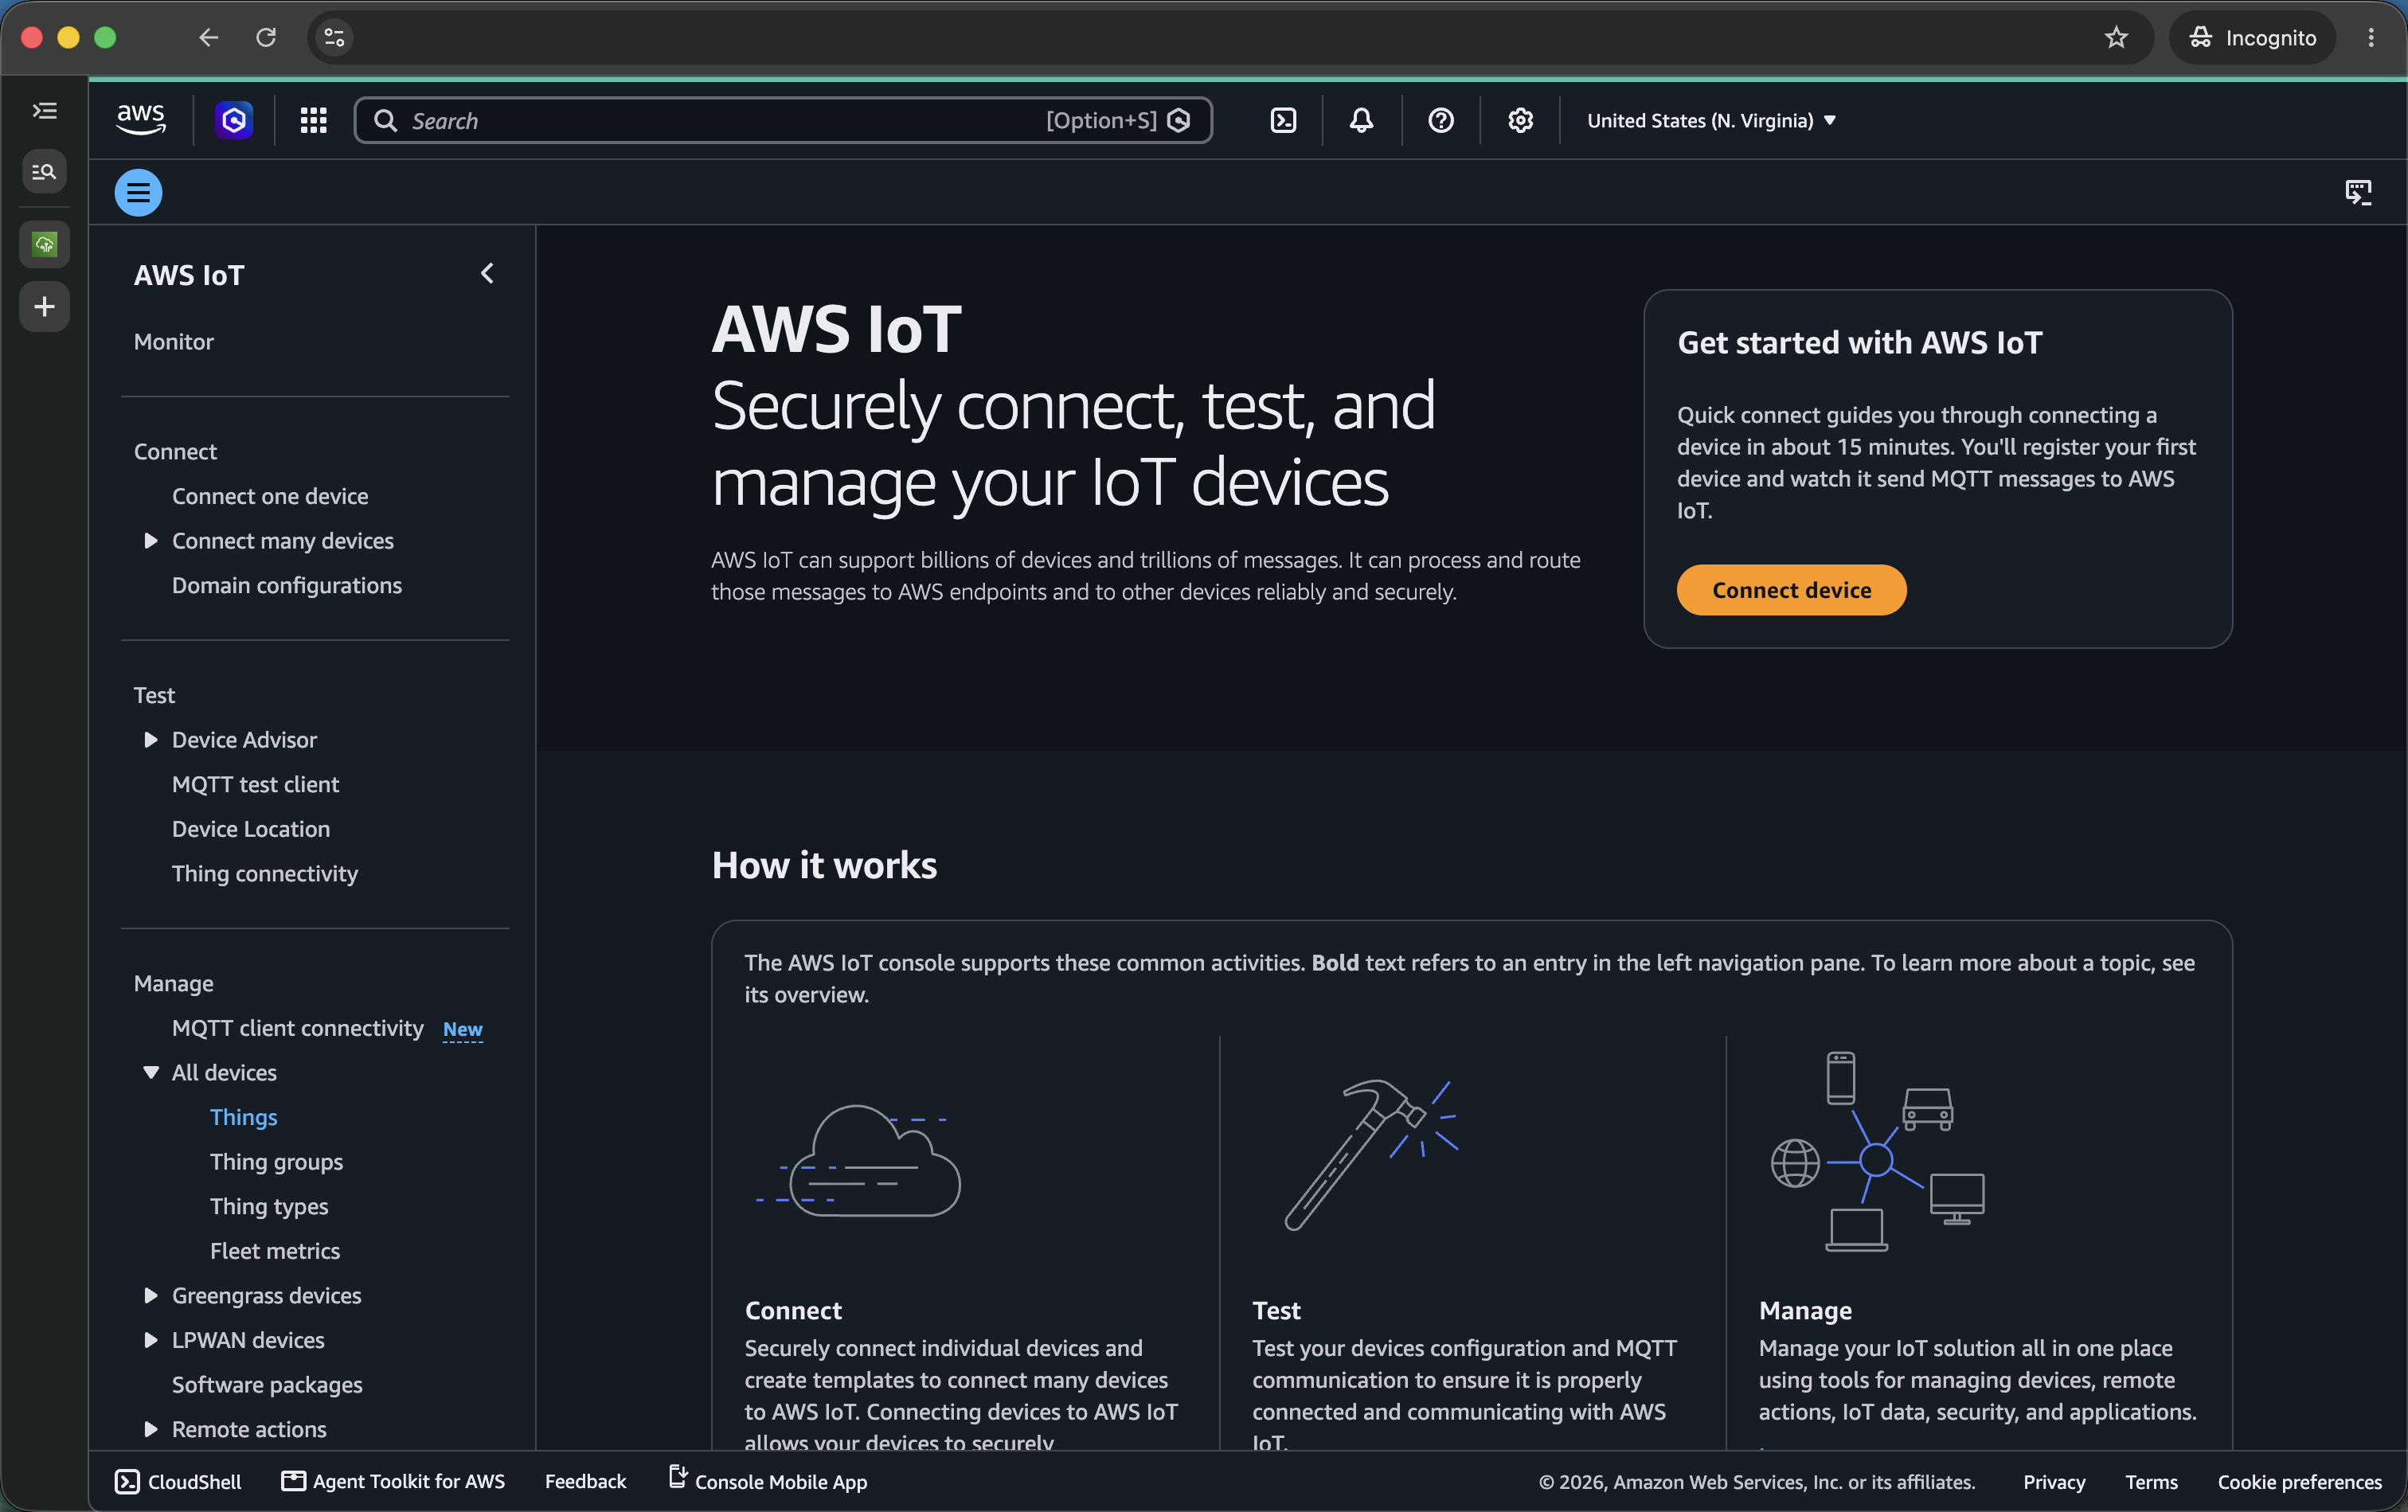Click the Manage section heading in nav

174,984
